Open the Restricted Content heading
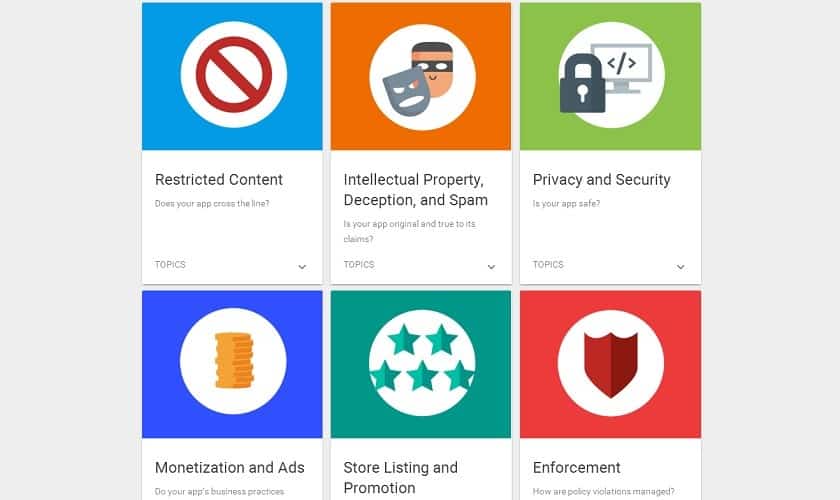This screenshot has width=840, height=500. [x=219, y=180]
